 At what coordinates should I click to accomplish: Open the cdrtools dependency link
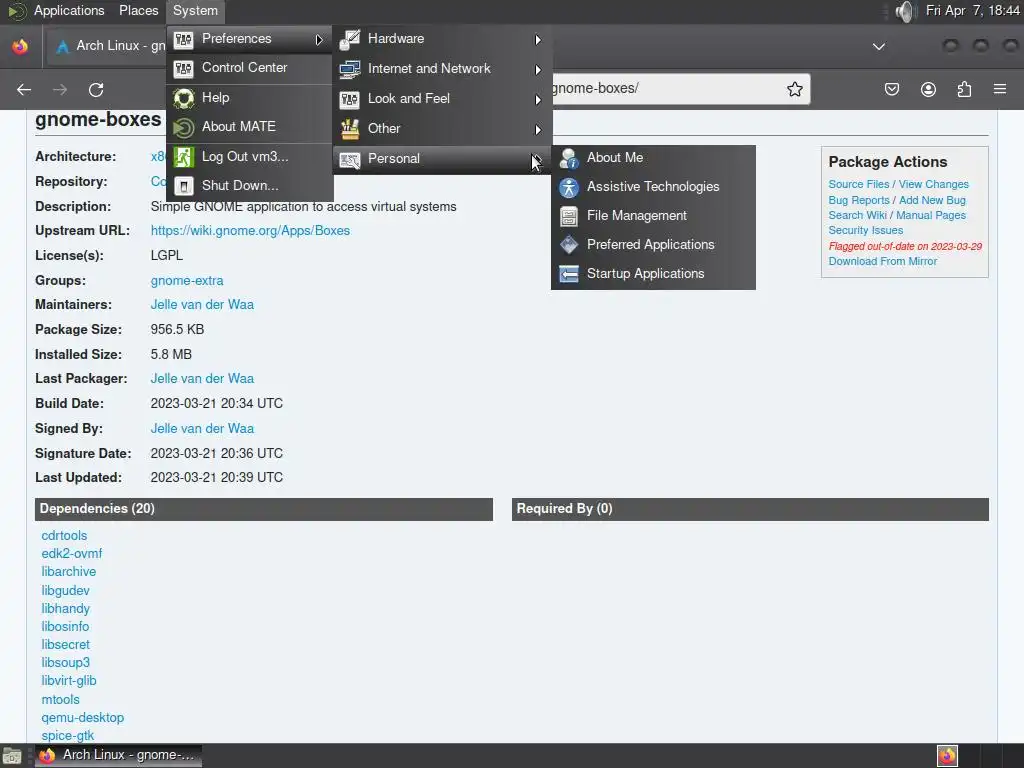pyautogui.click(x=64, y=536)
